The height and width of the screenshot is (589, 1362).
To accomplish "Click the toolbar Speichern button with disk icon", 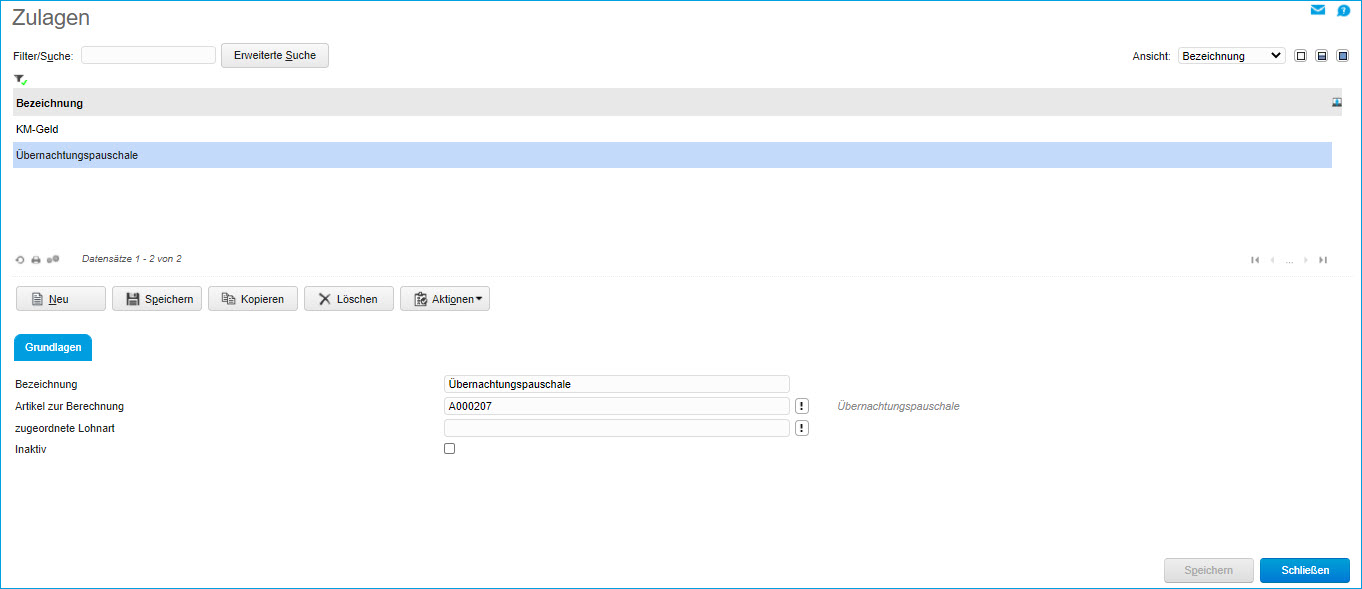I will coord(157,299).
